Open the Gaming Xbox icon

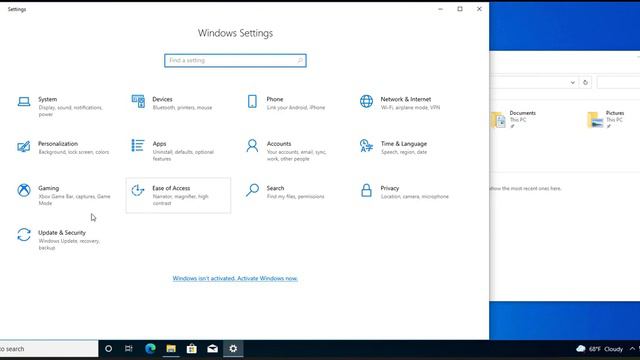pyautogui.click(x=24, y=190)
